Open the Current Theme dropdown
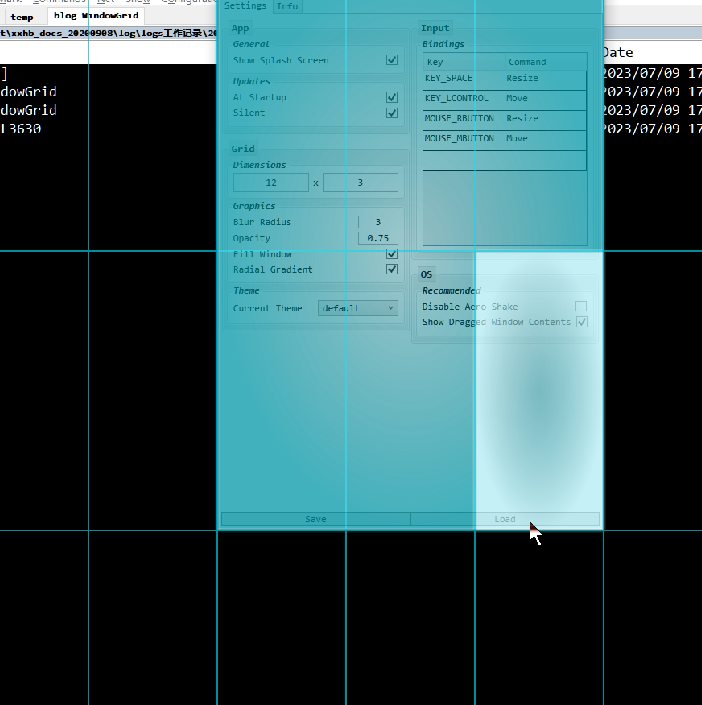The width and height of the screenshot is (702, 705). click(358, 308)
